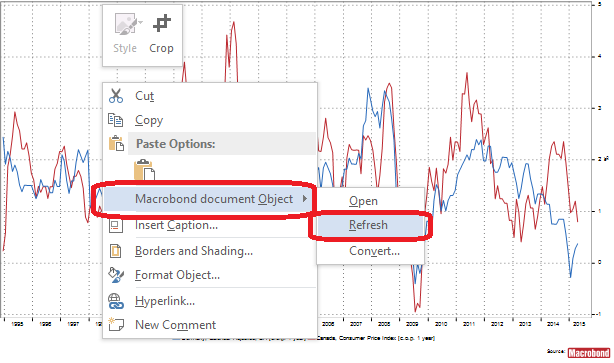Click the New Comment note icon
Image resolution: width=614 pixels, height=363 pixels.
pyautogui.click(x=116, y=324)
